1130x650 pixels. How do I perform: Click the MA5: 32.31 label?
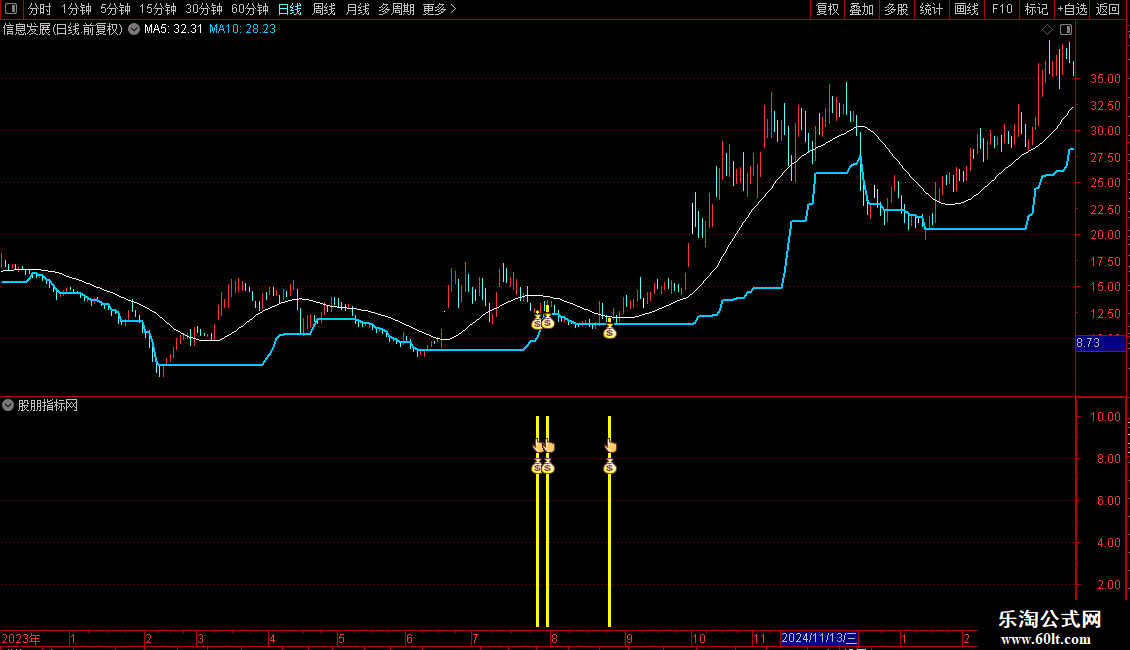coord(173,30)
